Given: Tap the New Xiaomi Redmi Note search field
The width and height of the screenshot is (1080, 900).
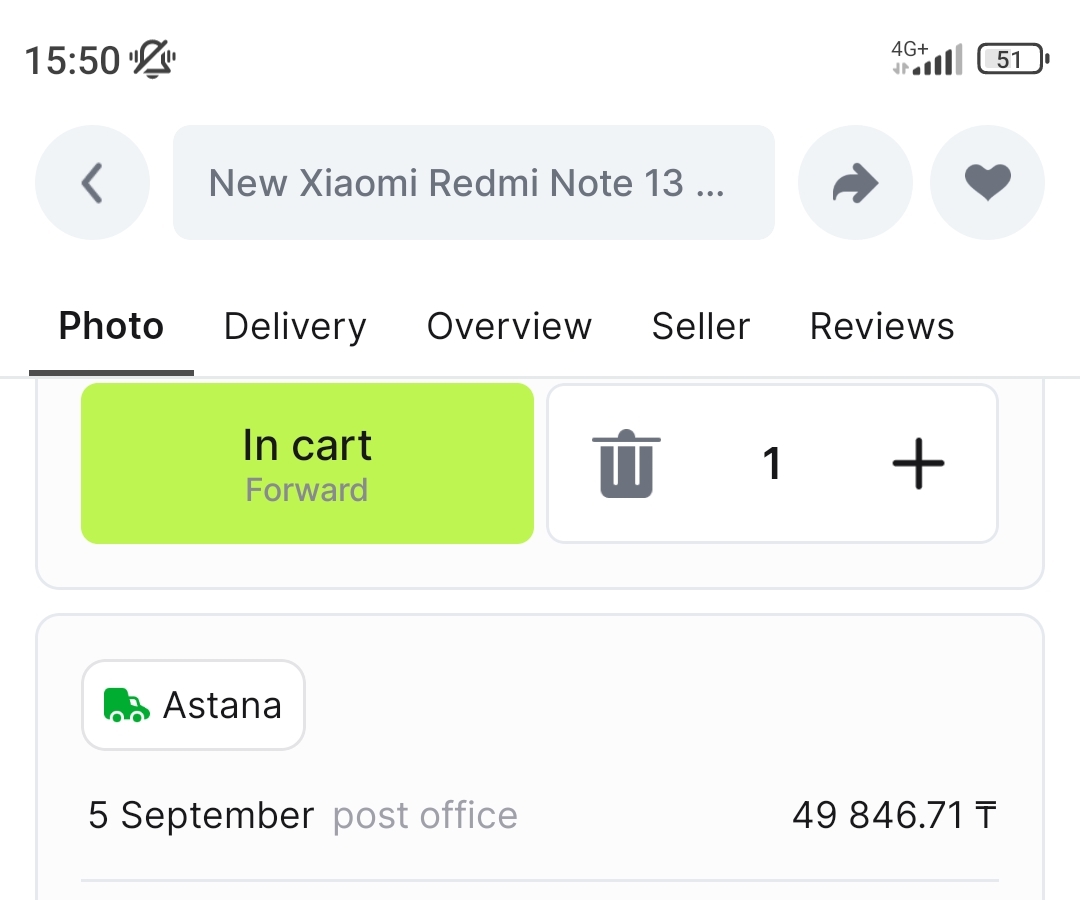Looking at the screenshot, I should point(473,183).
